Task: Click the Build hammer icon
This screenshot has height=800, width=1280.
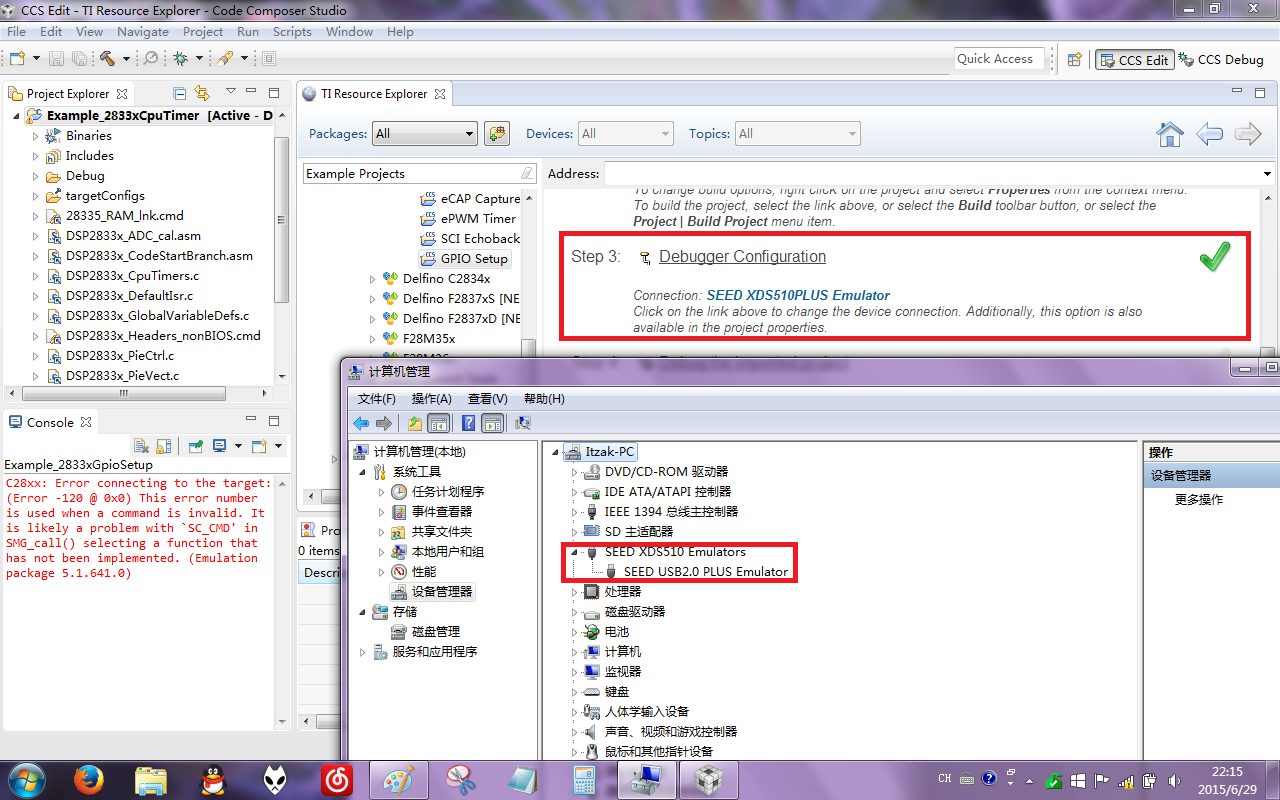Action: [x=107, y=59]
